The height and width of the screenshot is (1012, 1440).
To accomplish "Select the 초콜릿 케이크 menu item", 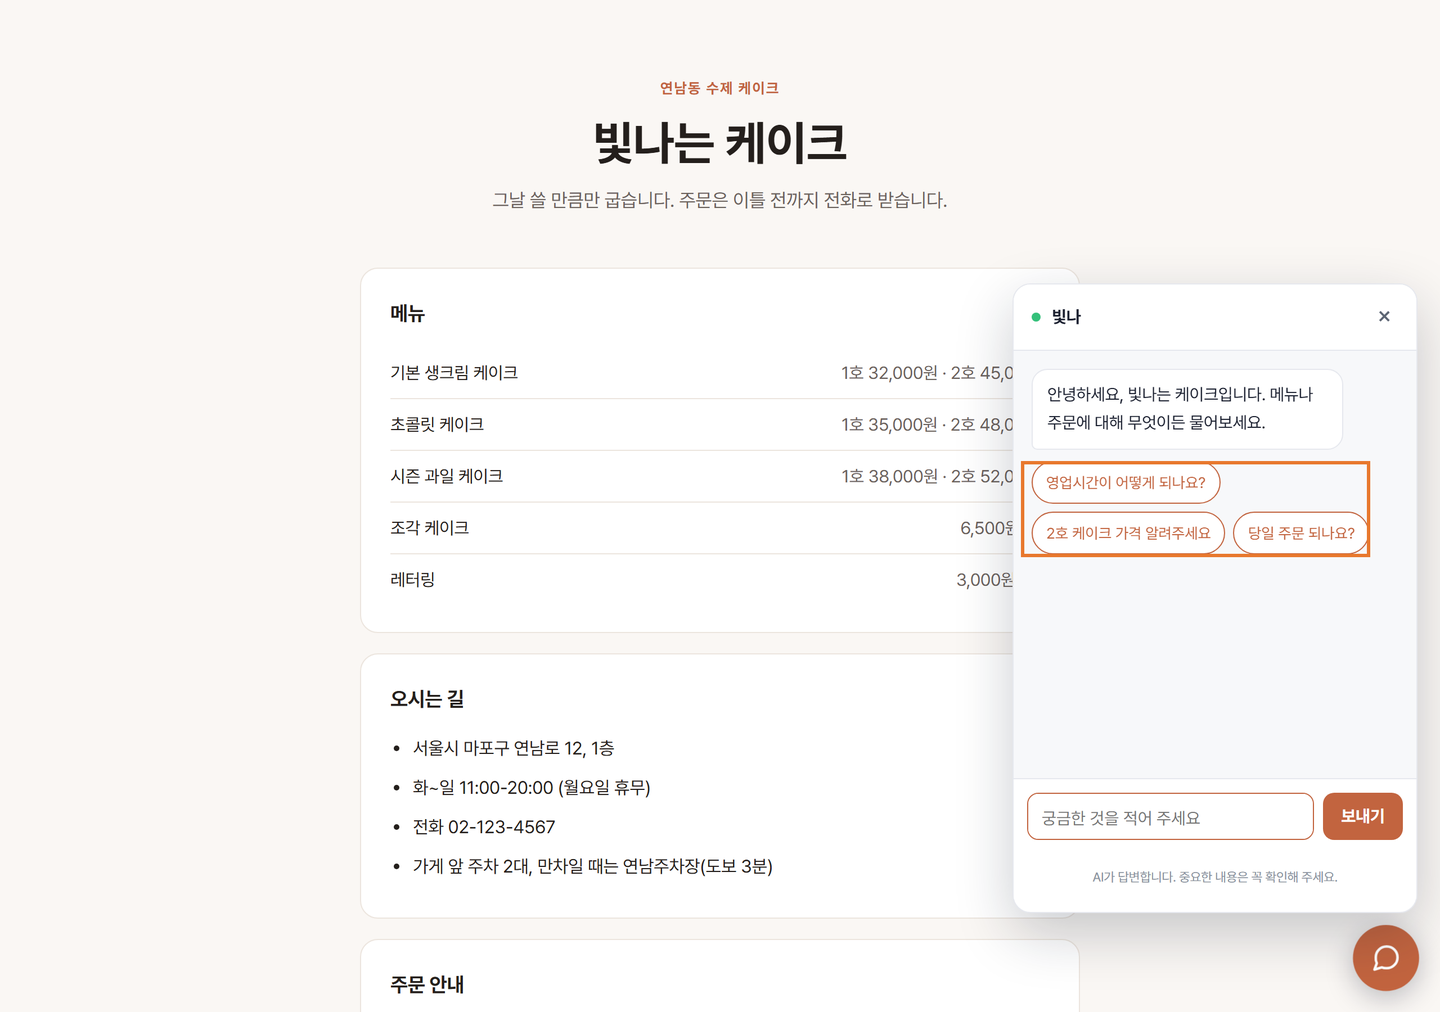I will pos(437,425).
